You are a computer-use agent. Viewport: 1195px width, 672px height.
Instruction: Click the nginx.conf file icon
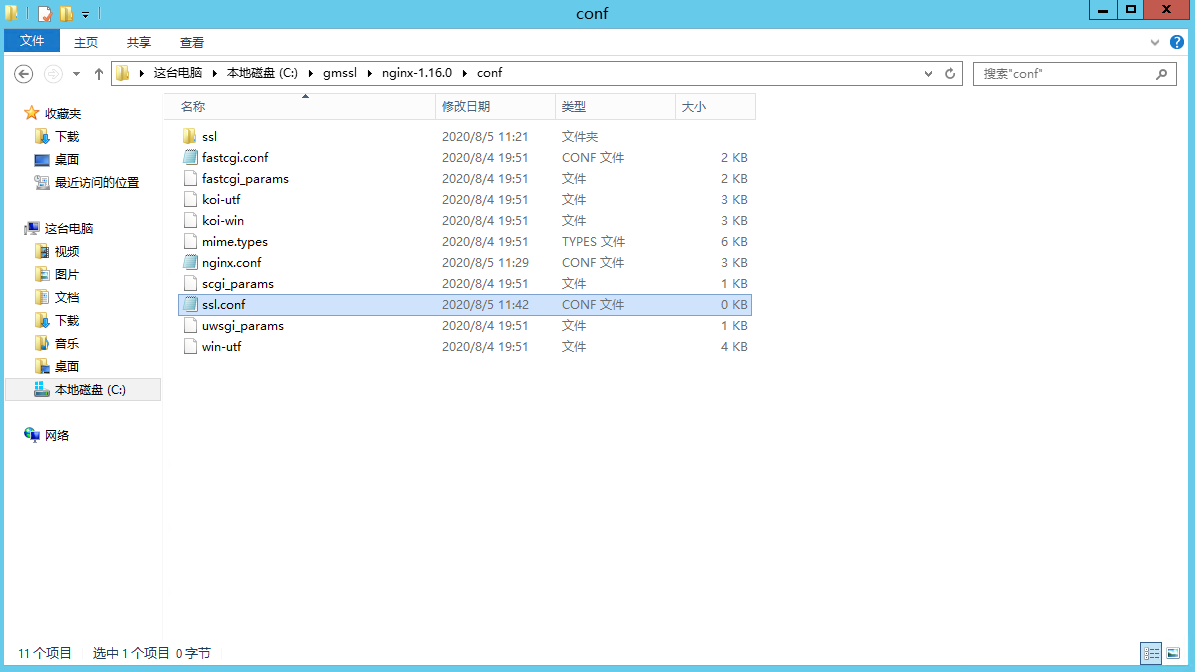(x=190, y=263)
